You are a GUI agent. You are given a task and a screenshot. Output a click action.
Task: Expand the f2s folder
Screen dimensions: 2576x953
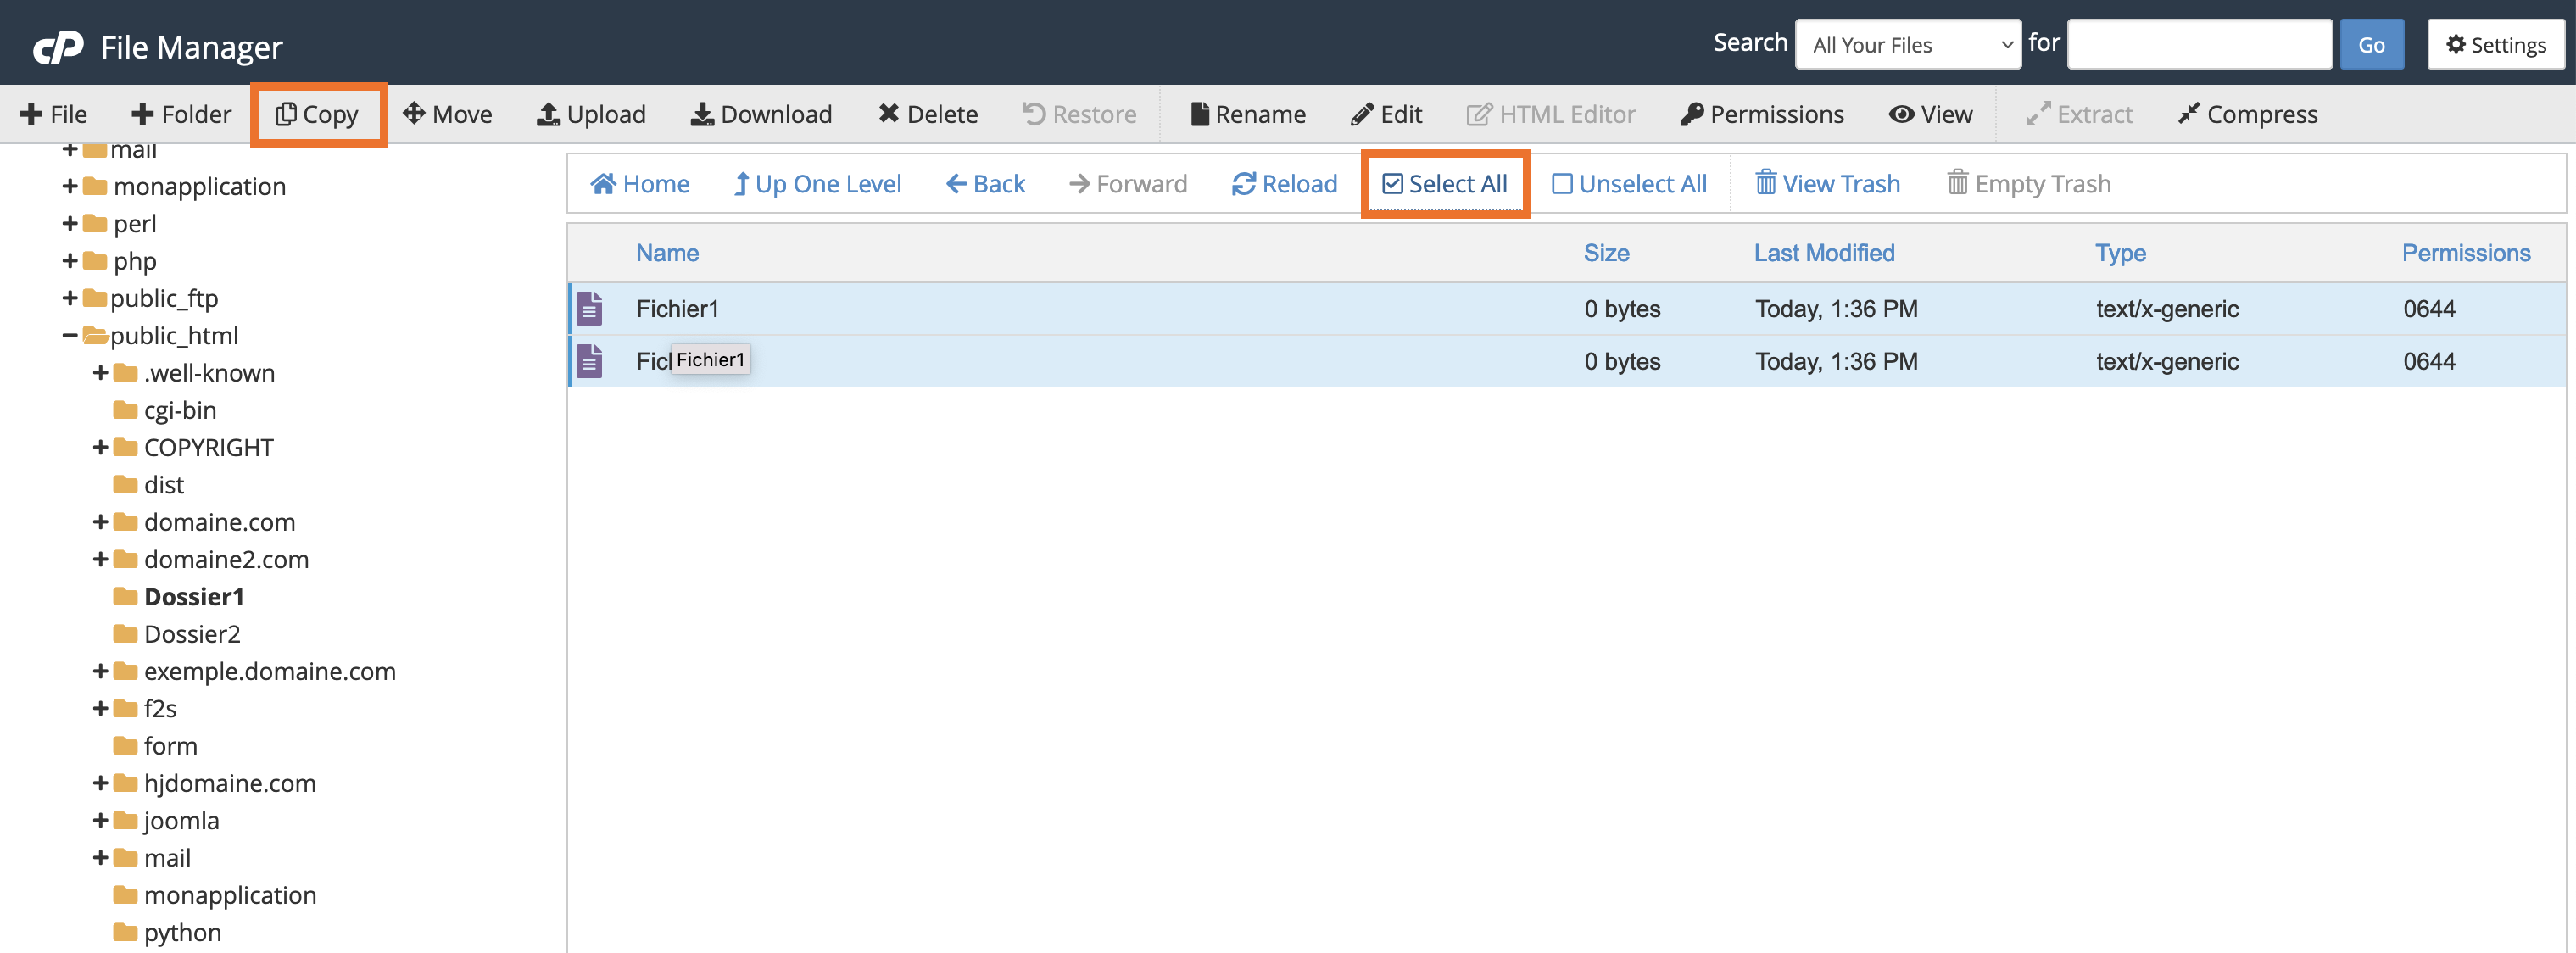(x=100, y=708)
